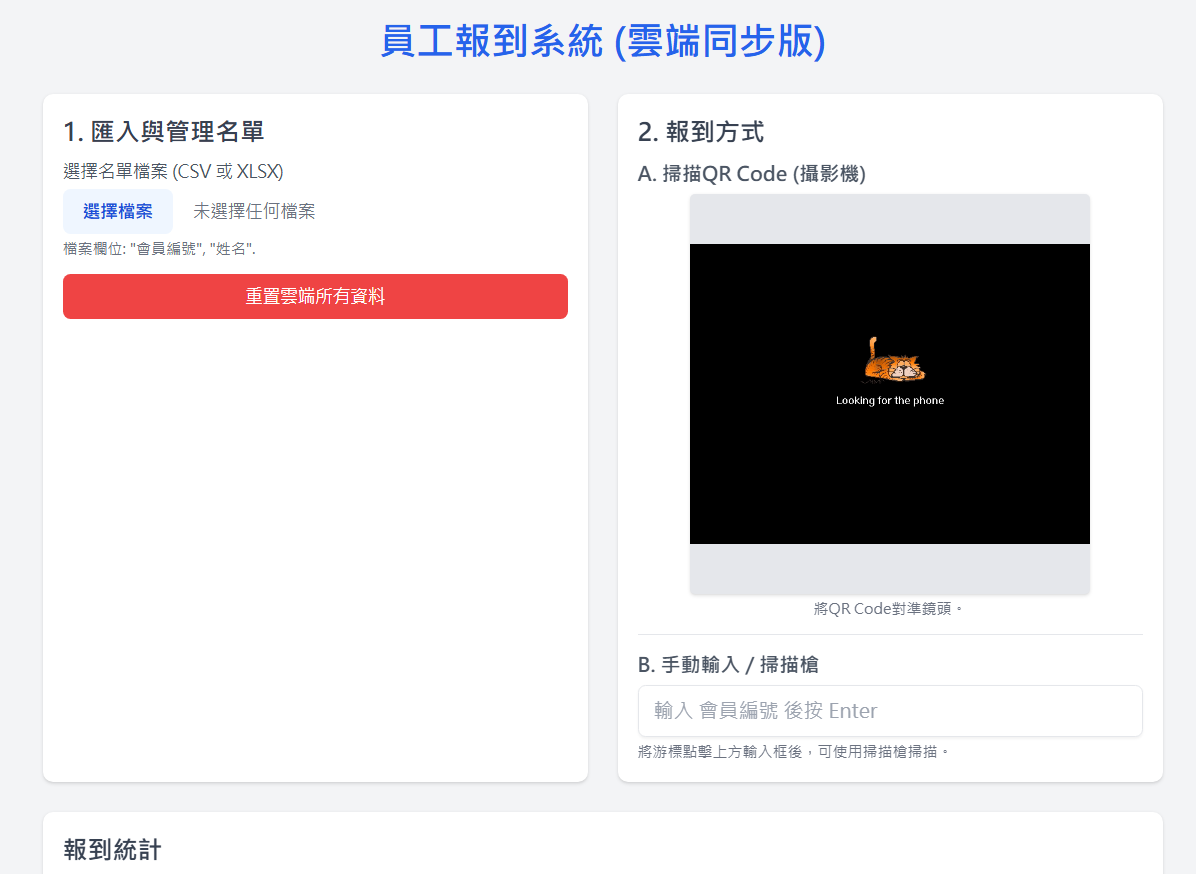
Task: Click the grey band above camera video
Action: click(x=889, y=219)
